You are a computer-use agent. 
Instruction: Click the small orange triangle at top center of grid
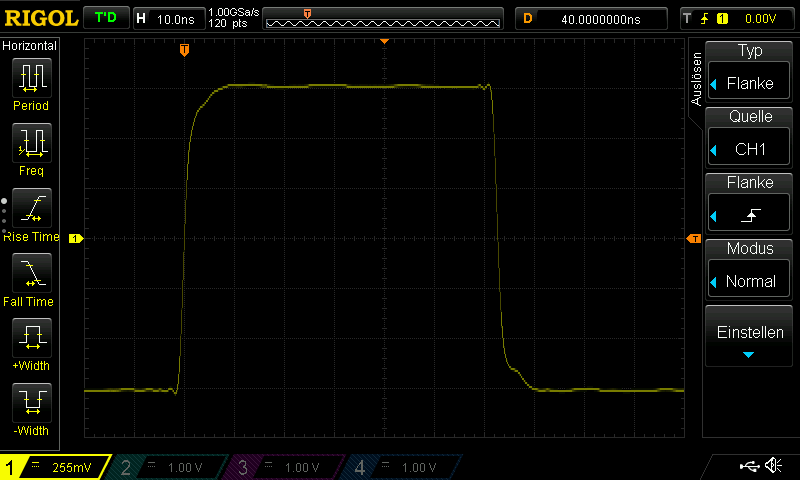tap(384, 41)
